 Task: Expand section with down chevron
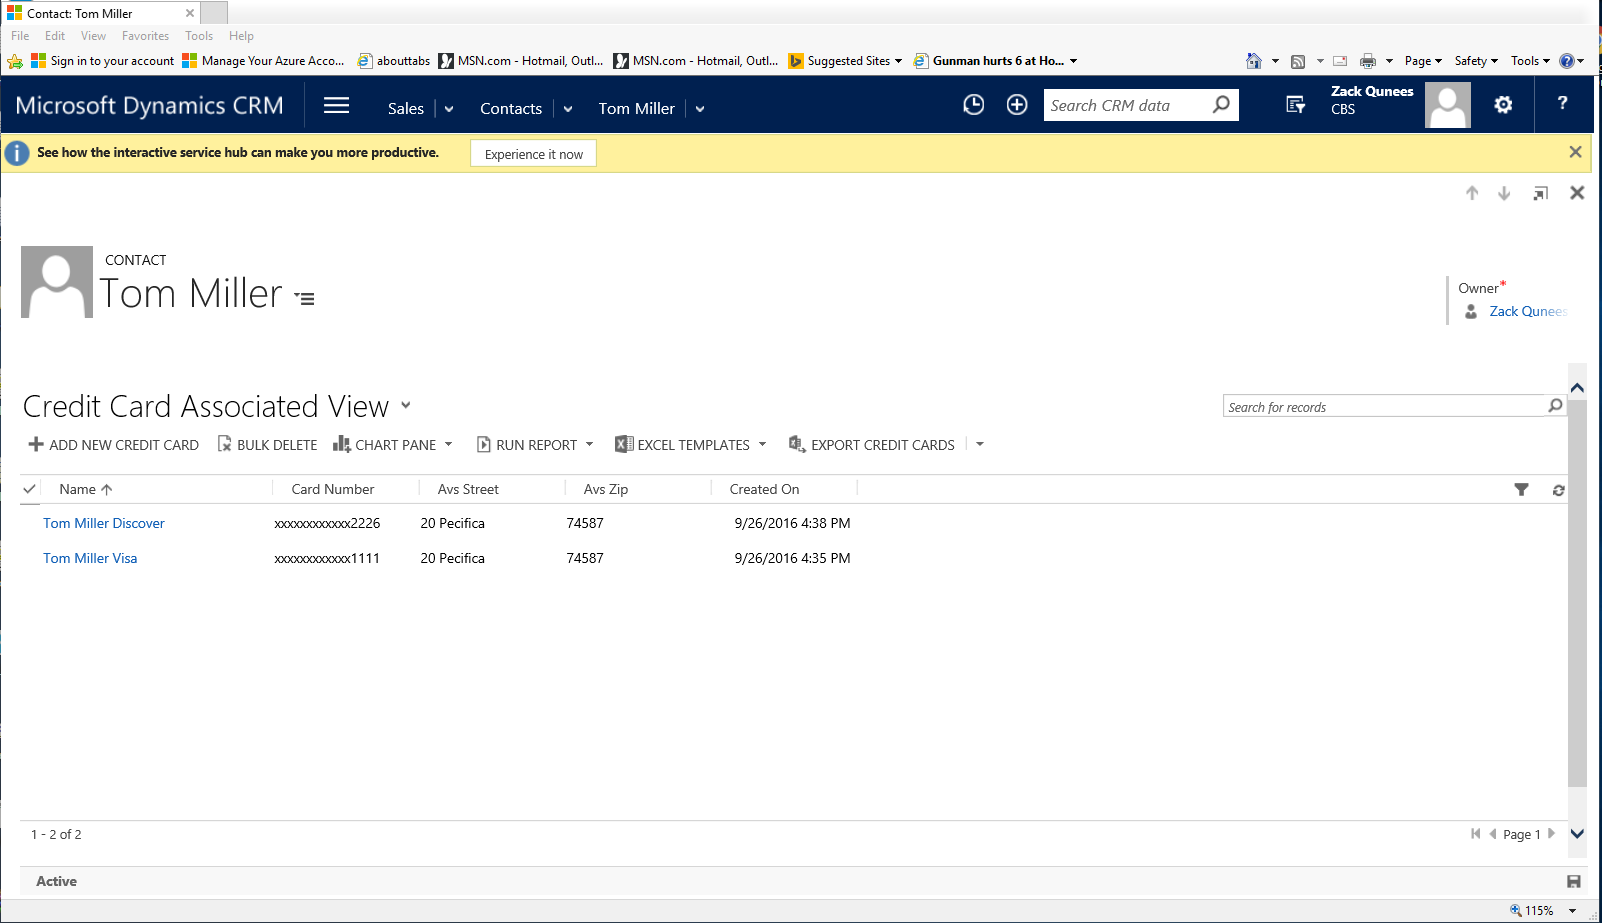1577,834
